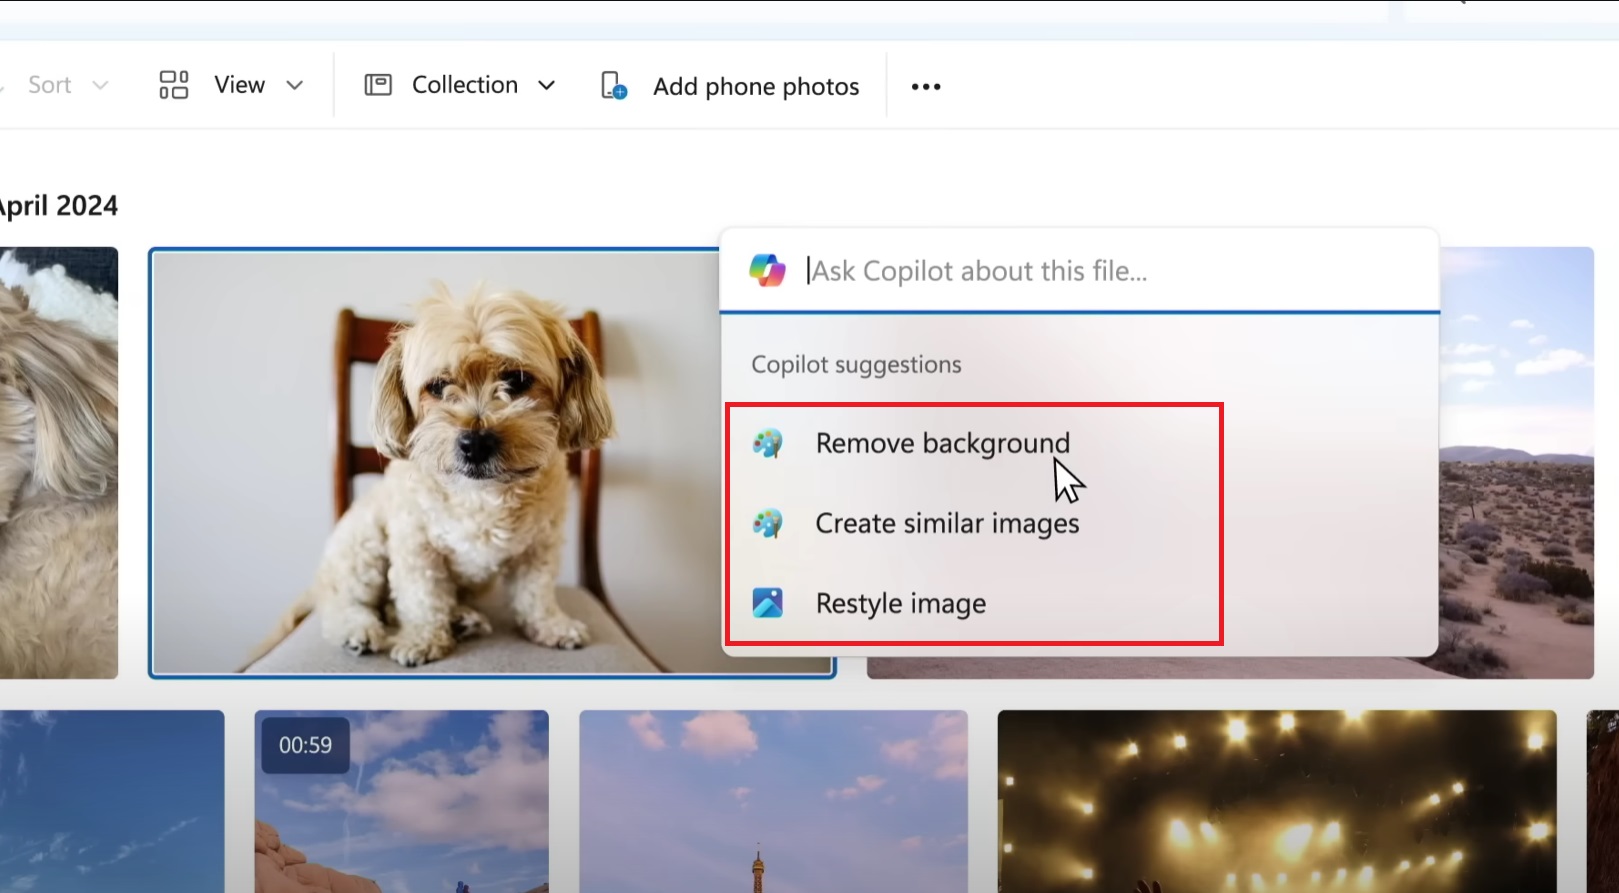Open the Eiffel Tower sky photo thumbnail
The height and width of the screenshot is (893, 1619).
pyautogui.click(x=774, y=801)
